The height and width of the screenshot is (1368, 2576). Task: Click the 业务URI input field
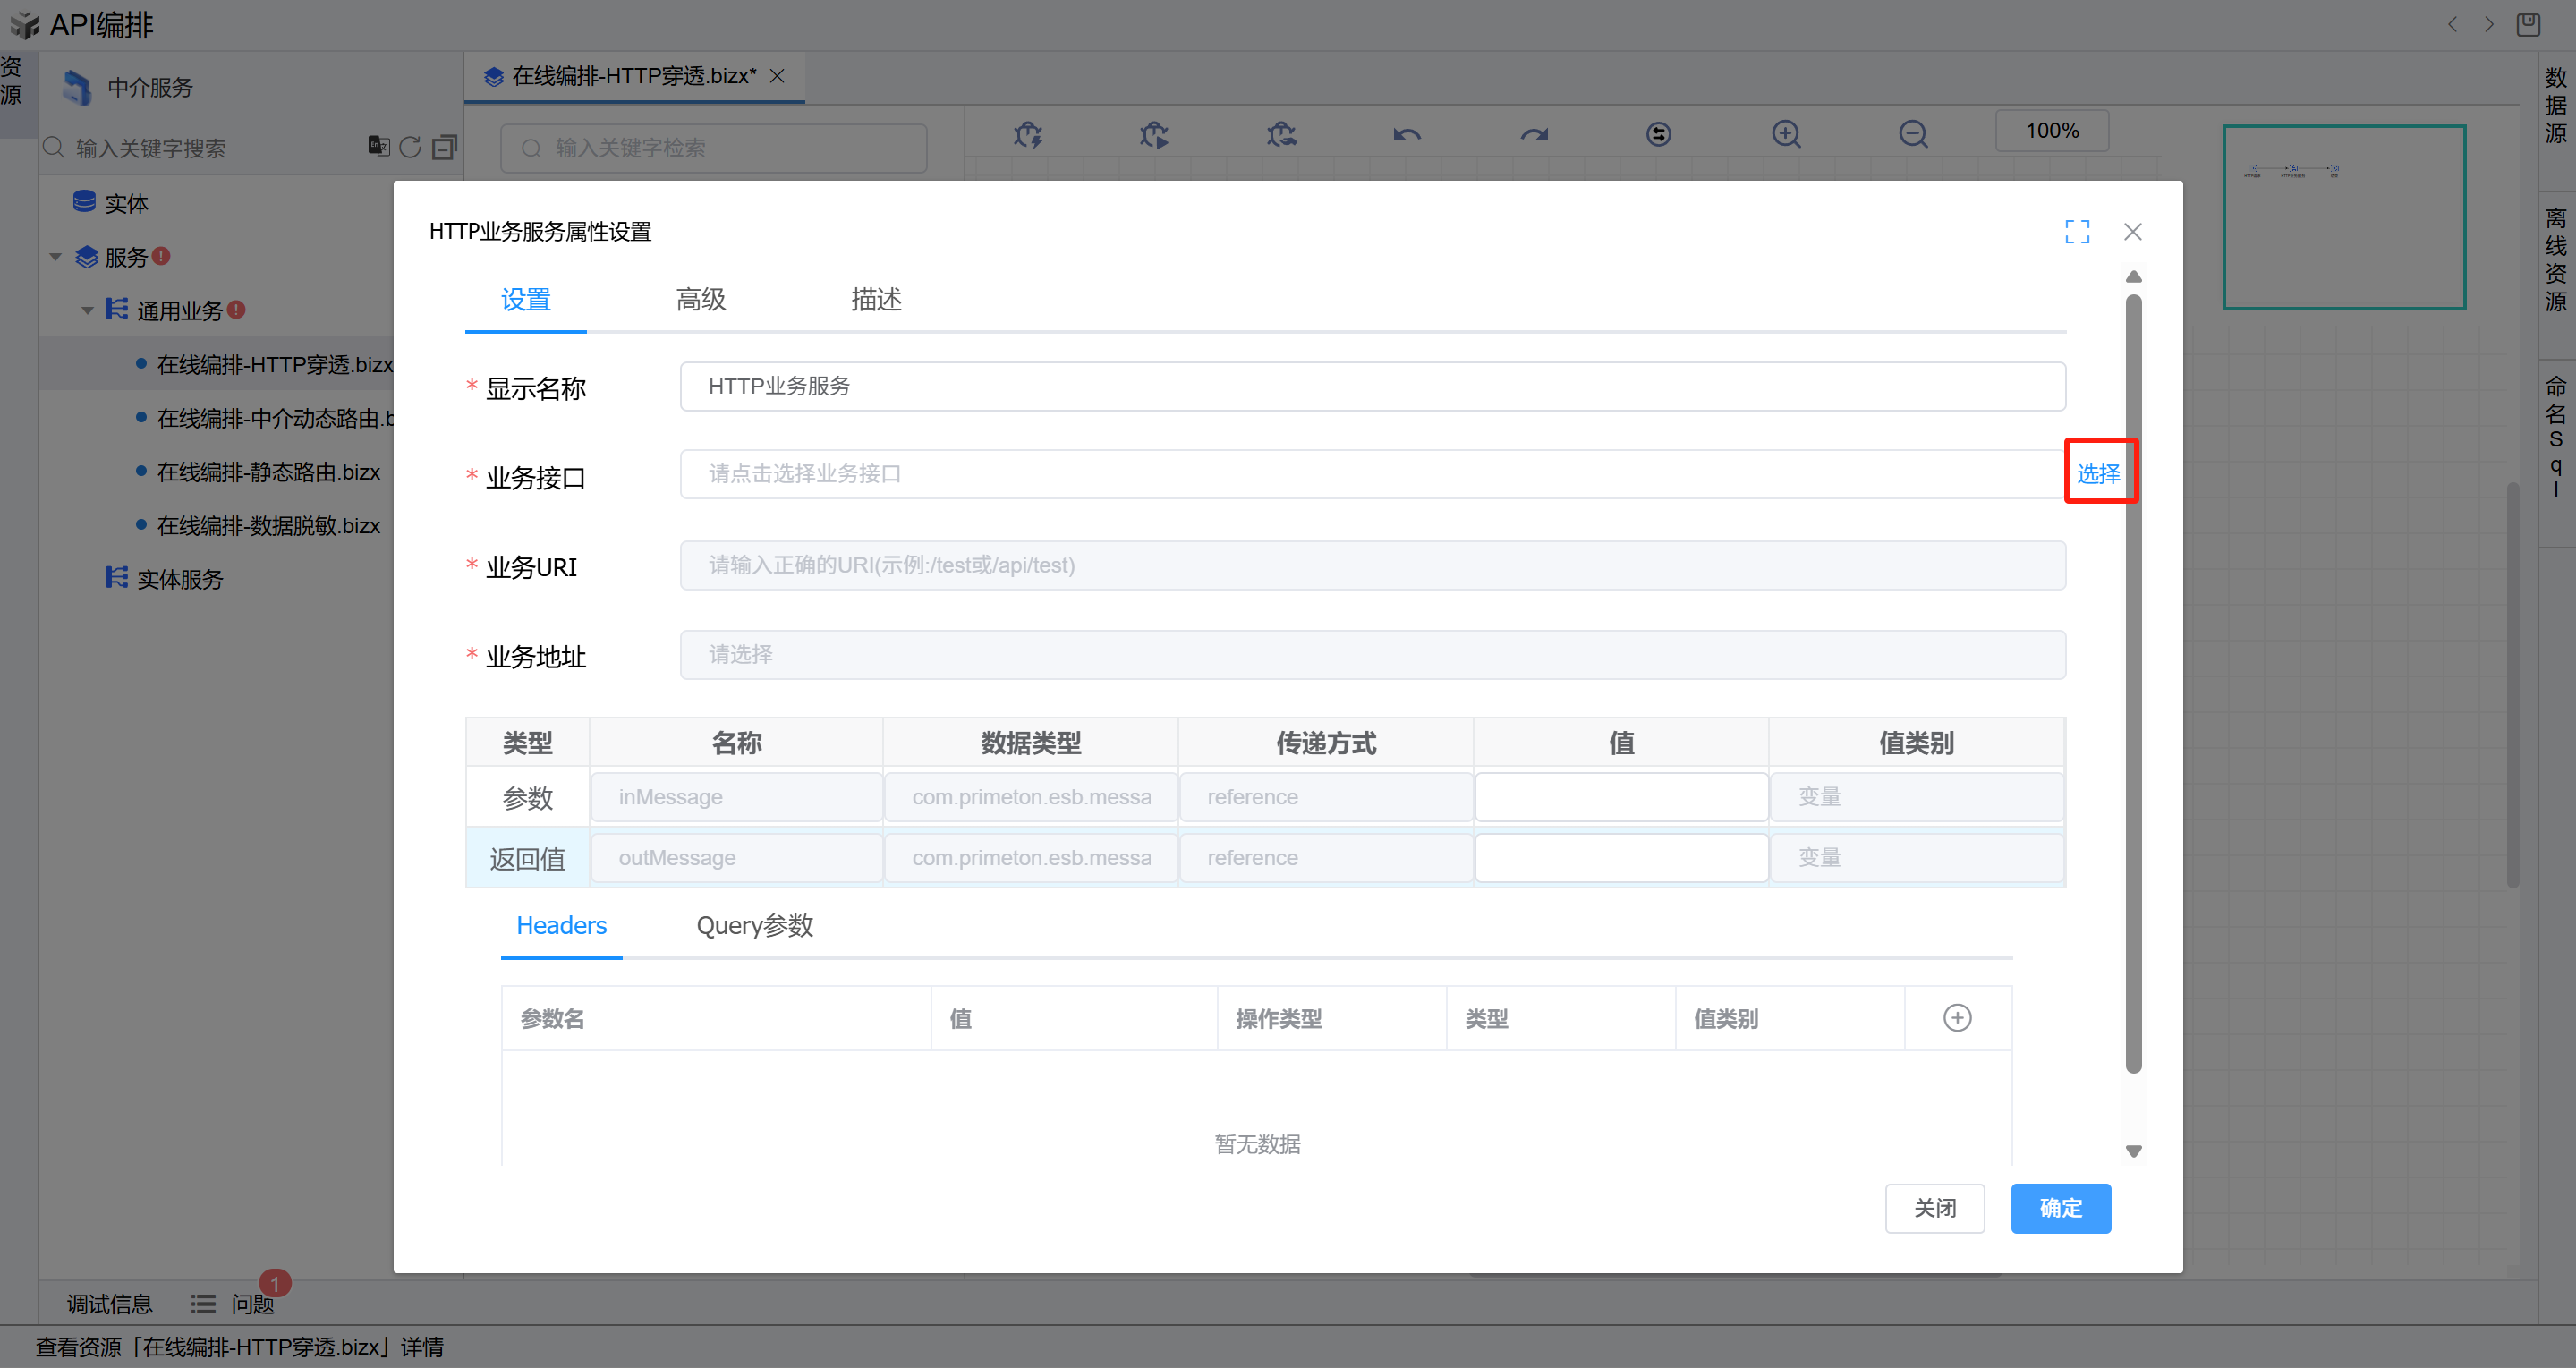1372,566
